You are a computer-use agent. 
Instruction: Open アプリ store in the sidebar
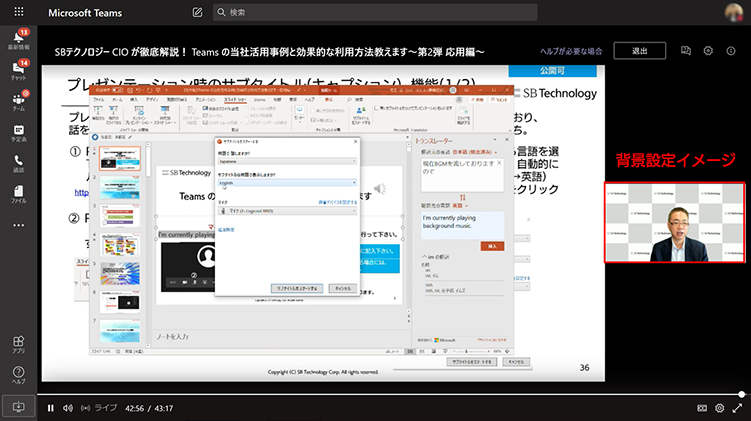(x=19, y=344)
